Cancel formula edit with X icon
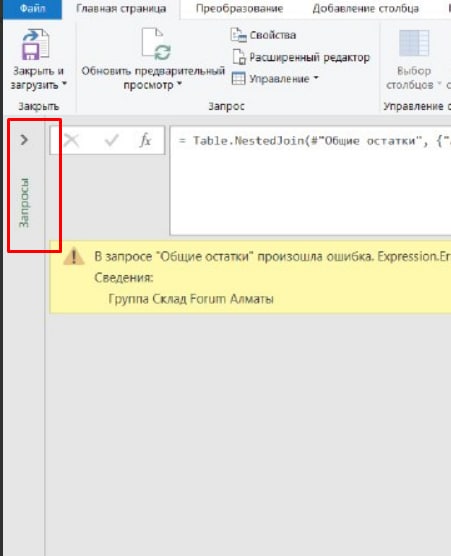The height and width of the screenshot is (556, 451). [72, 140]
